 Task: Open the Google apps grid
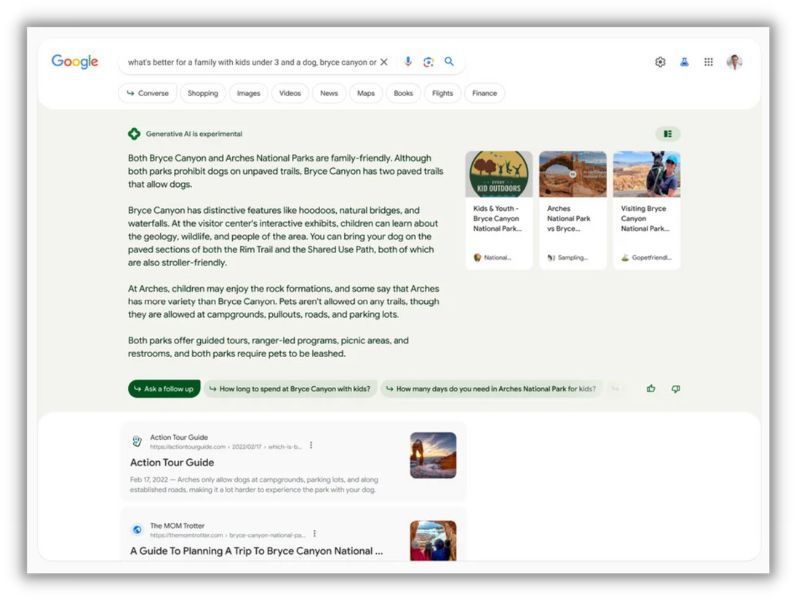click(708, 62)
